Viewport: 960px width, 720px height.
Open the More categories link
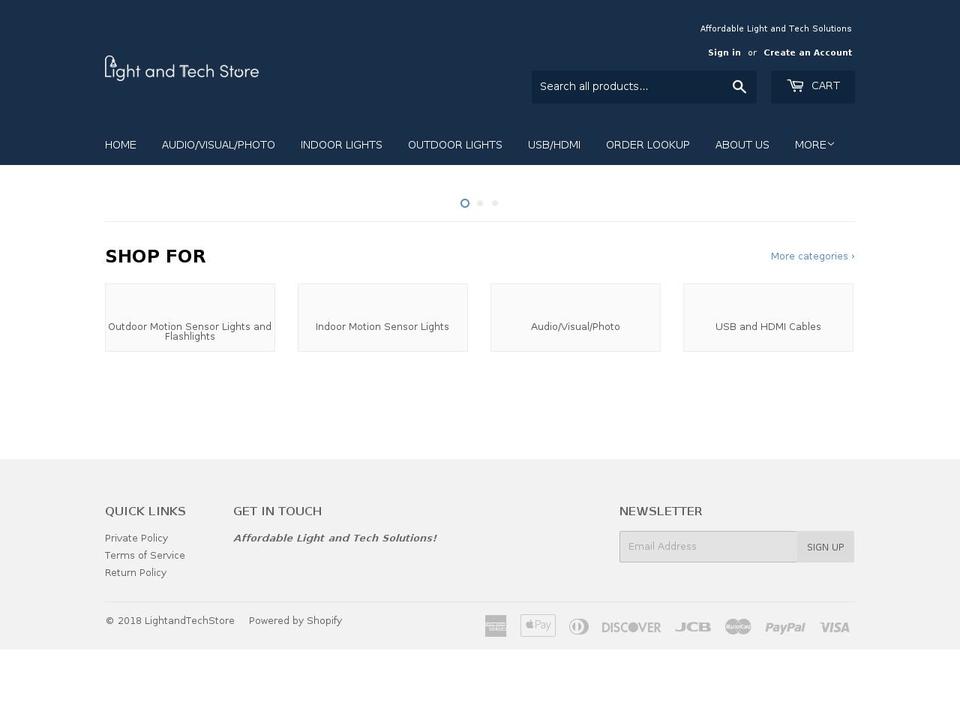(812, 256)
